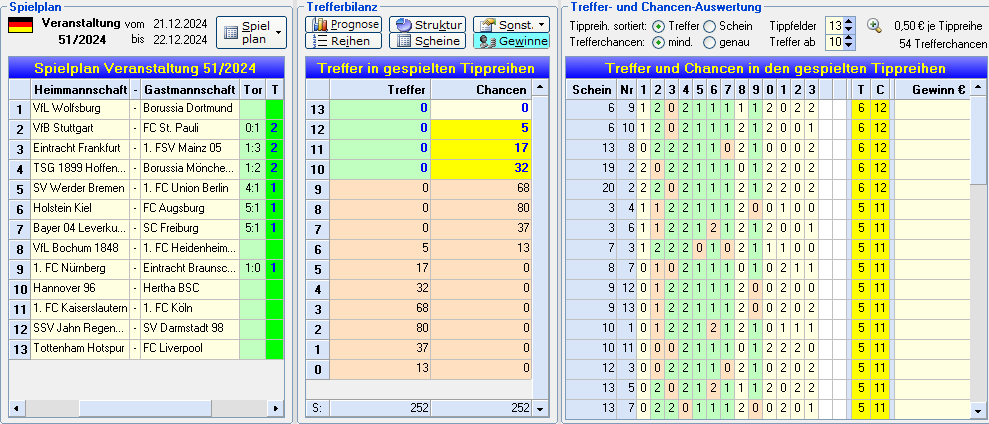Open the Scheine view
The height and width of the screenshot is (424, 989).
(x=428, y=41)
